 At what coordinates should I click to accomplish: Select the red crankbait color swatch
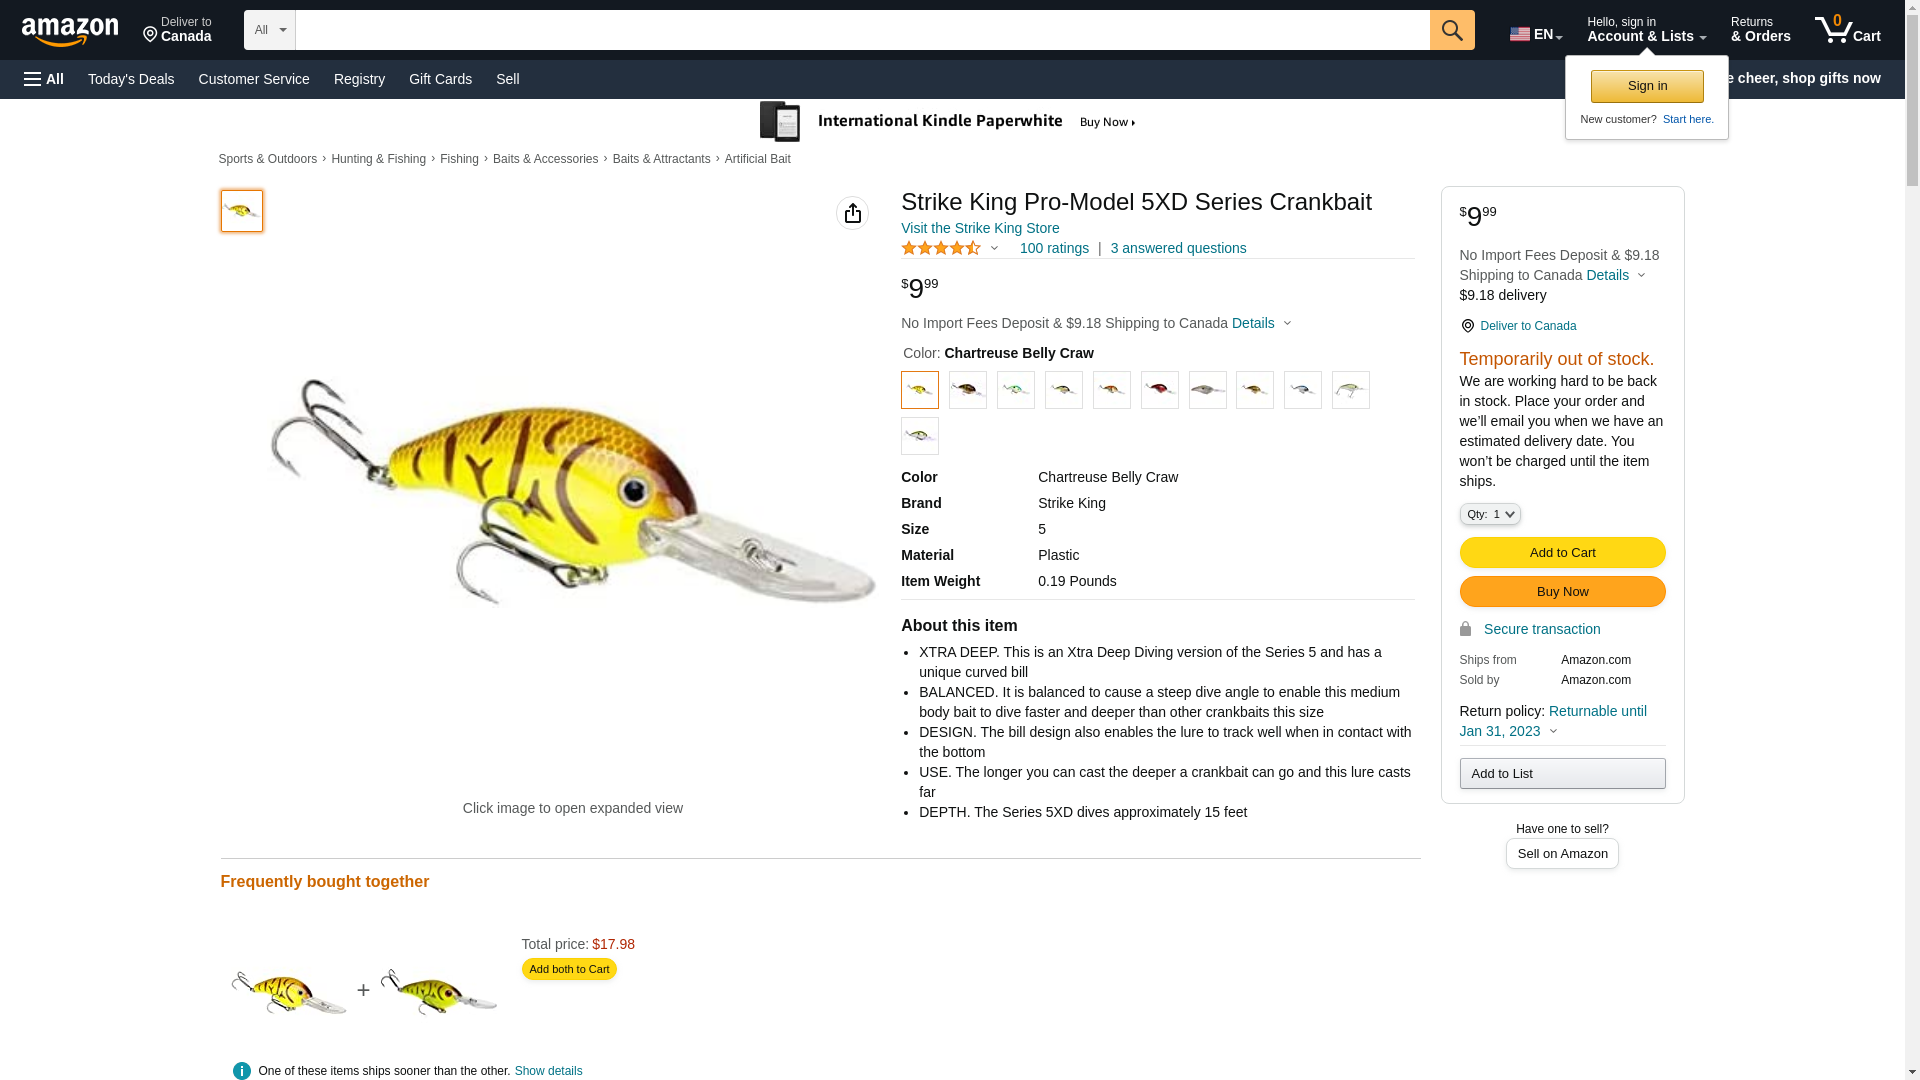(x=1159, y=390)
